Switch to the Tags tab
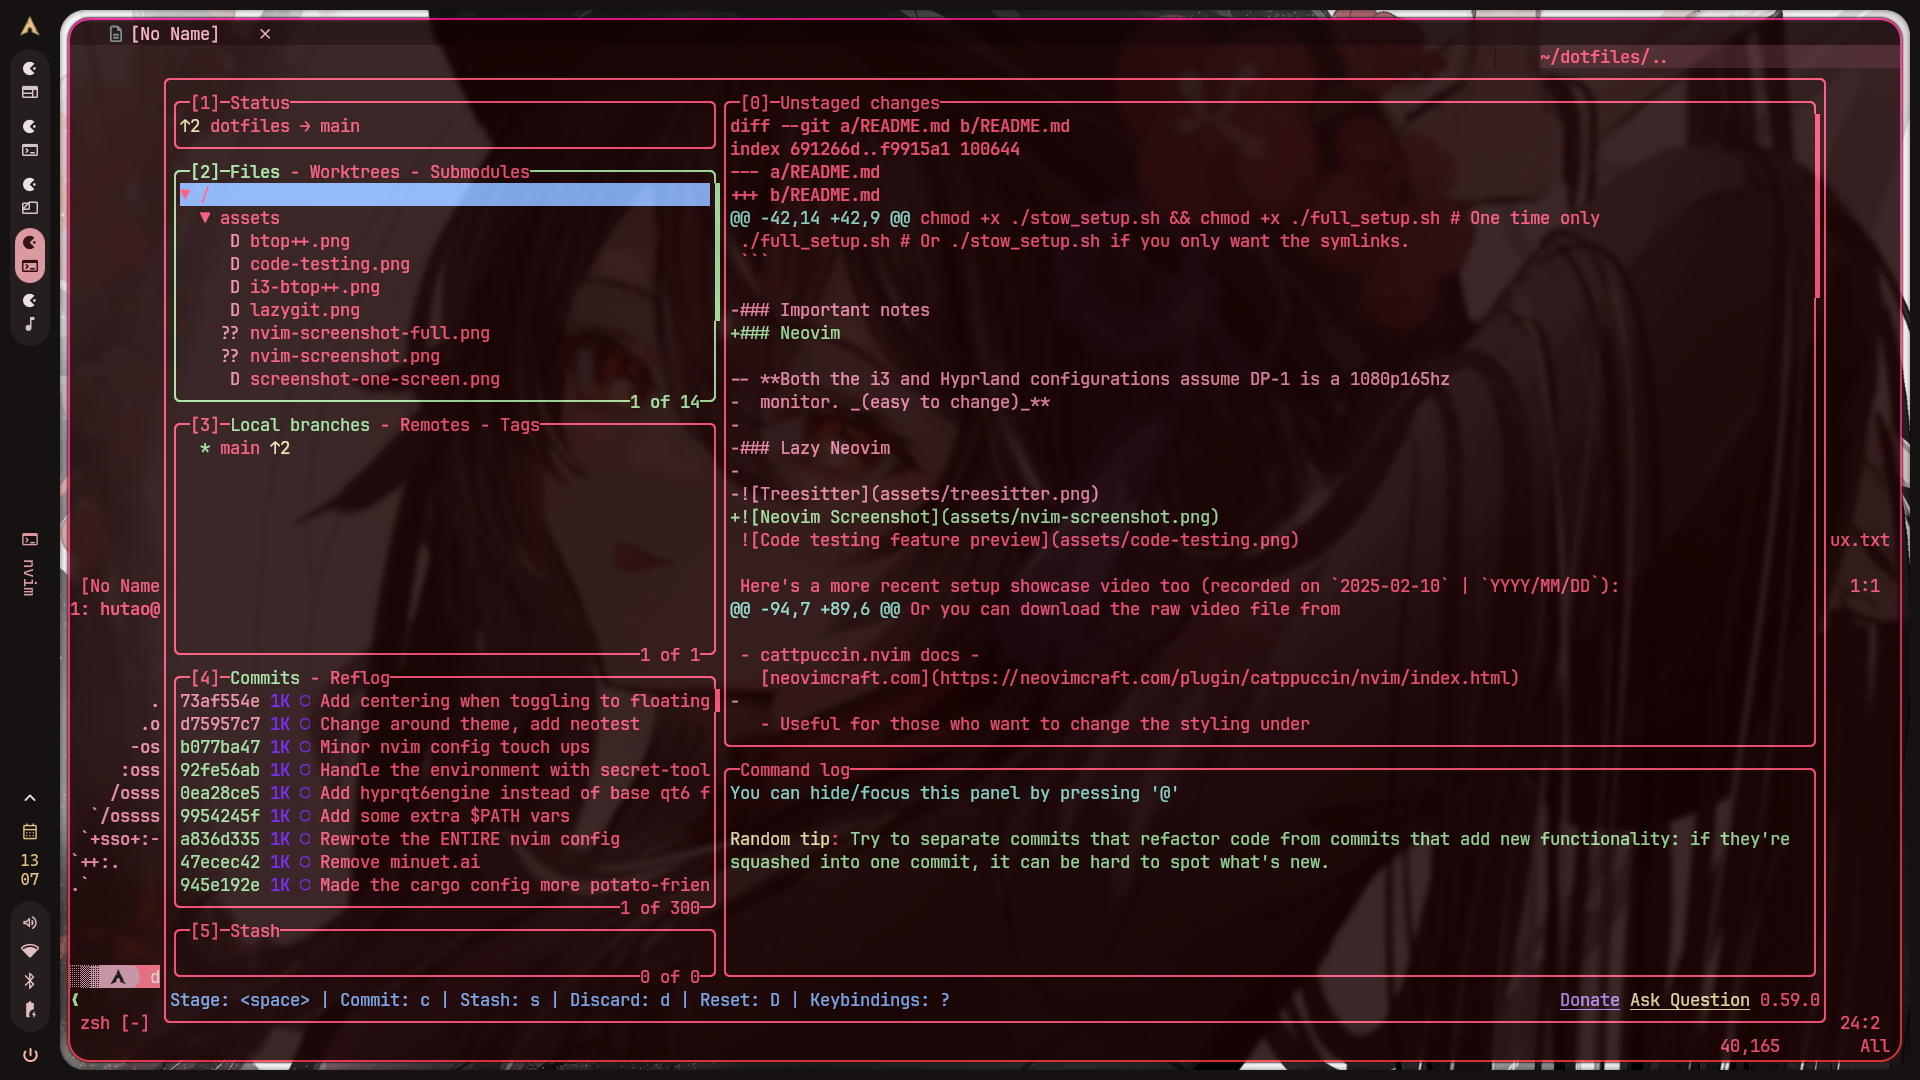 [520, 425]
